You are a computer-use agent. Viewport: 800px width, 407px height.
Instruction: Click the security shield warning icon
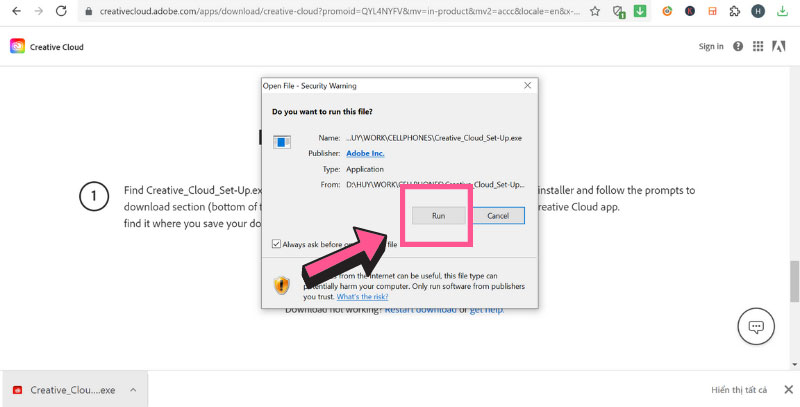coord(282,285)
